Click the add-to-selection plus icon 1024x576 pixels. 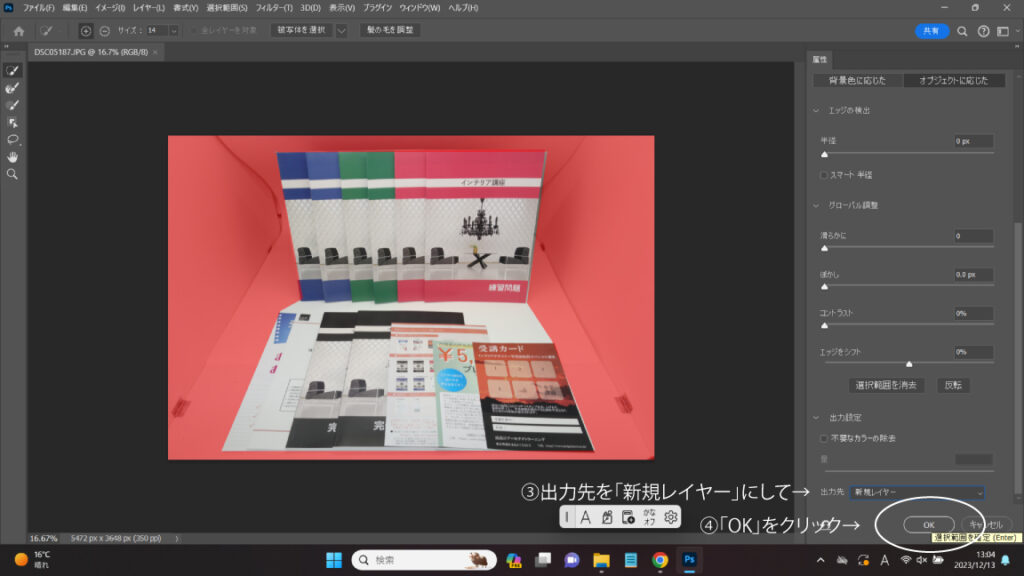pyautogui.click(x=86, y=31)
